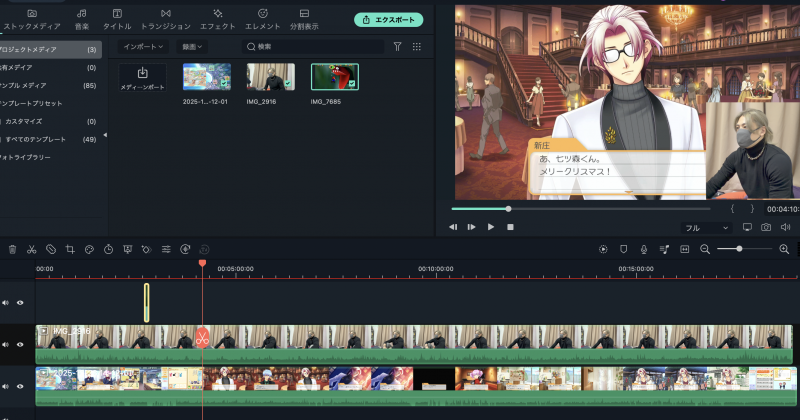Hide the bottom 2025 clip track with its eye icon
This screenshot has width=800, height=420.
click(20, 386)
